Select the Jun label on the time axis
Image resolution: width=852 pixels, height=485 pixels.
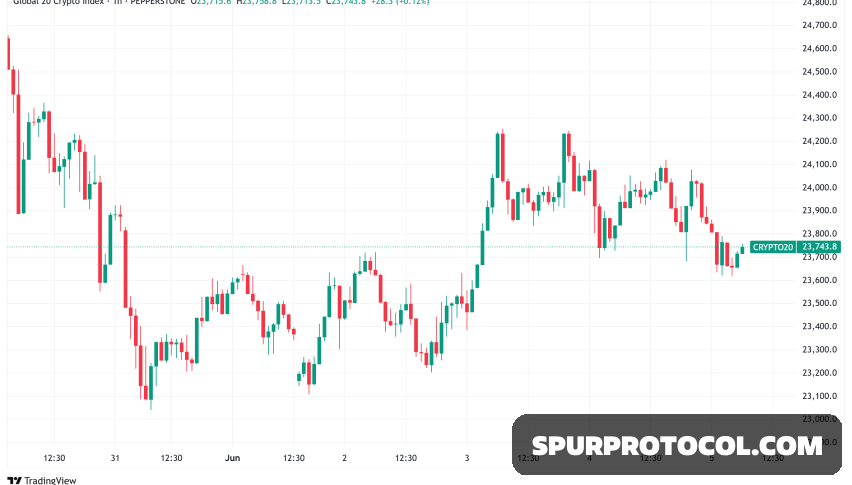click(231, 458)
